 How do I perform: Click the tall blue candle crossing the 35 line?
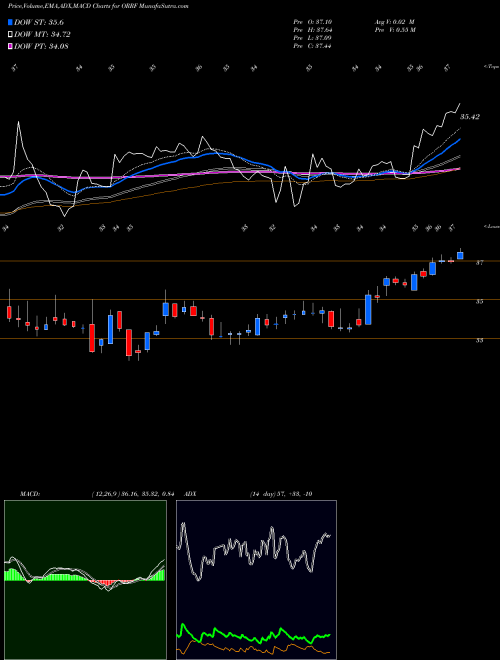[x=368, y=309]
